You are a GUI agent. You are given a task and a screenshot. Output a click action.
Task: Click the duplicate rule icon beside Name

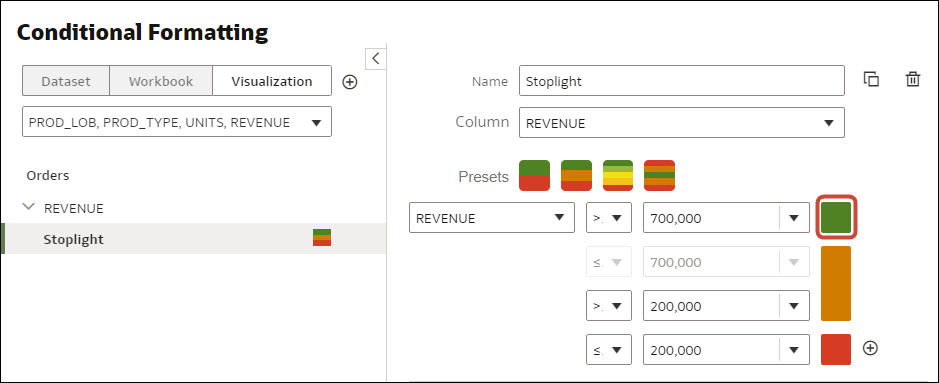point(871,80)
